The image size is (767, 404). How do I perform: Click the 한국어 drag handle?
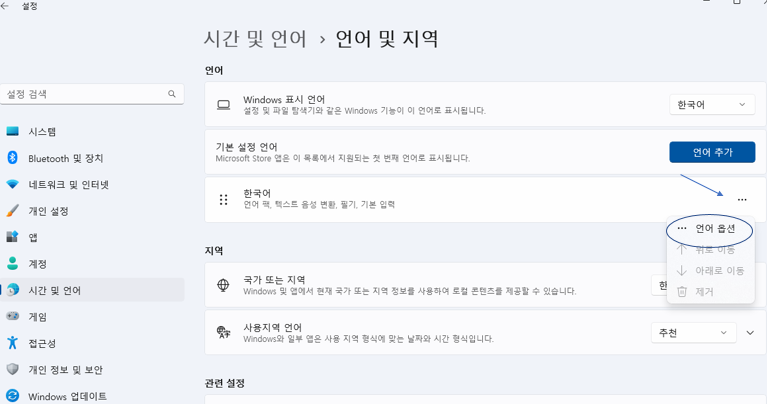(224, 199)
